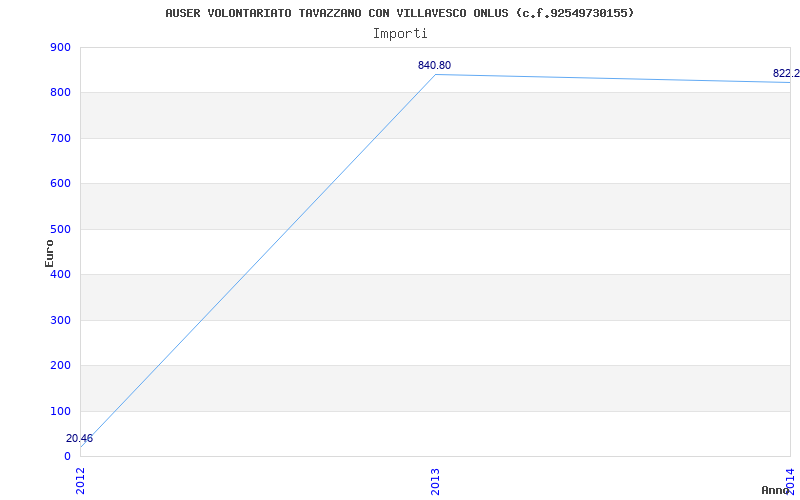Click the 500 y-axis tick label
800x500 pixels.
point(60,230)
